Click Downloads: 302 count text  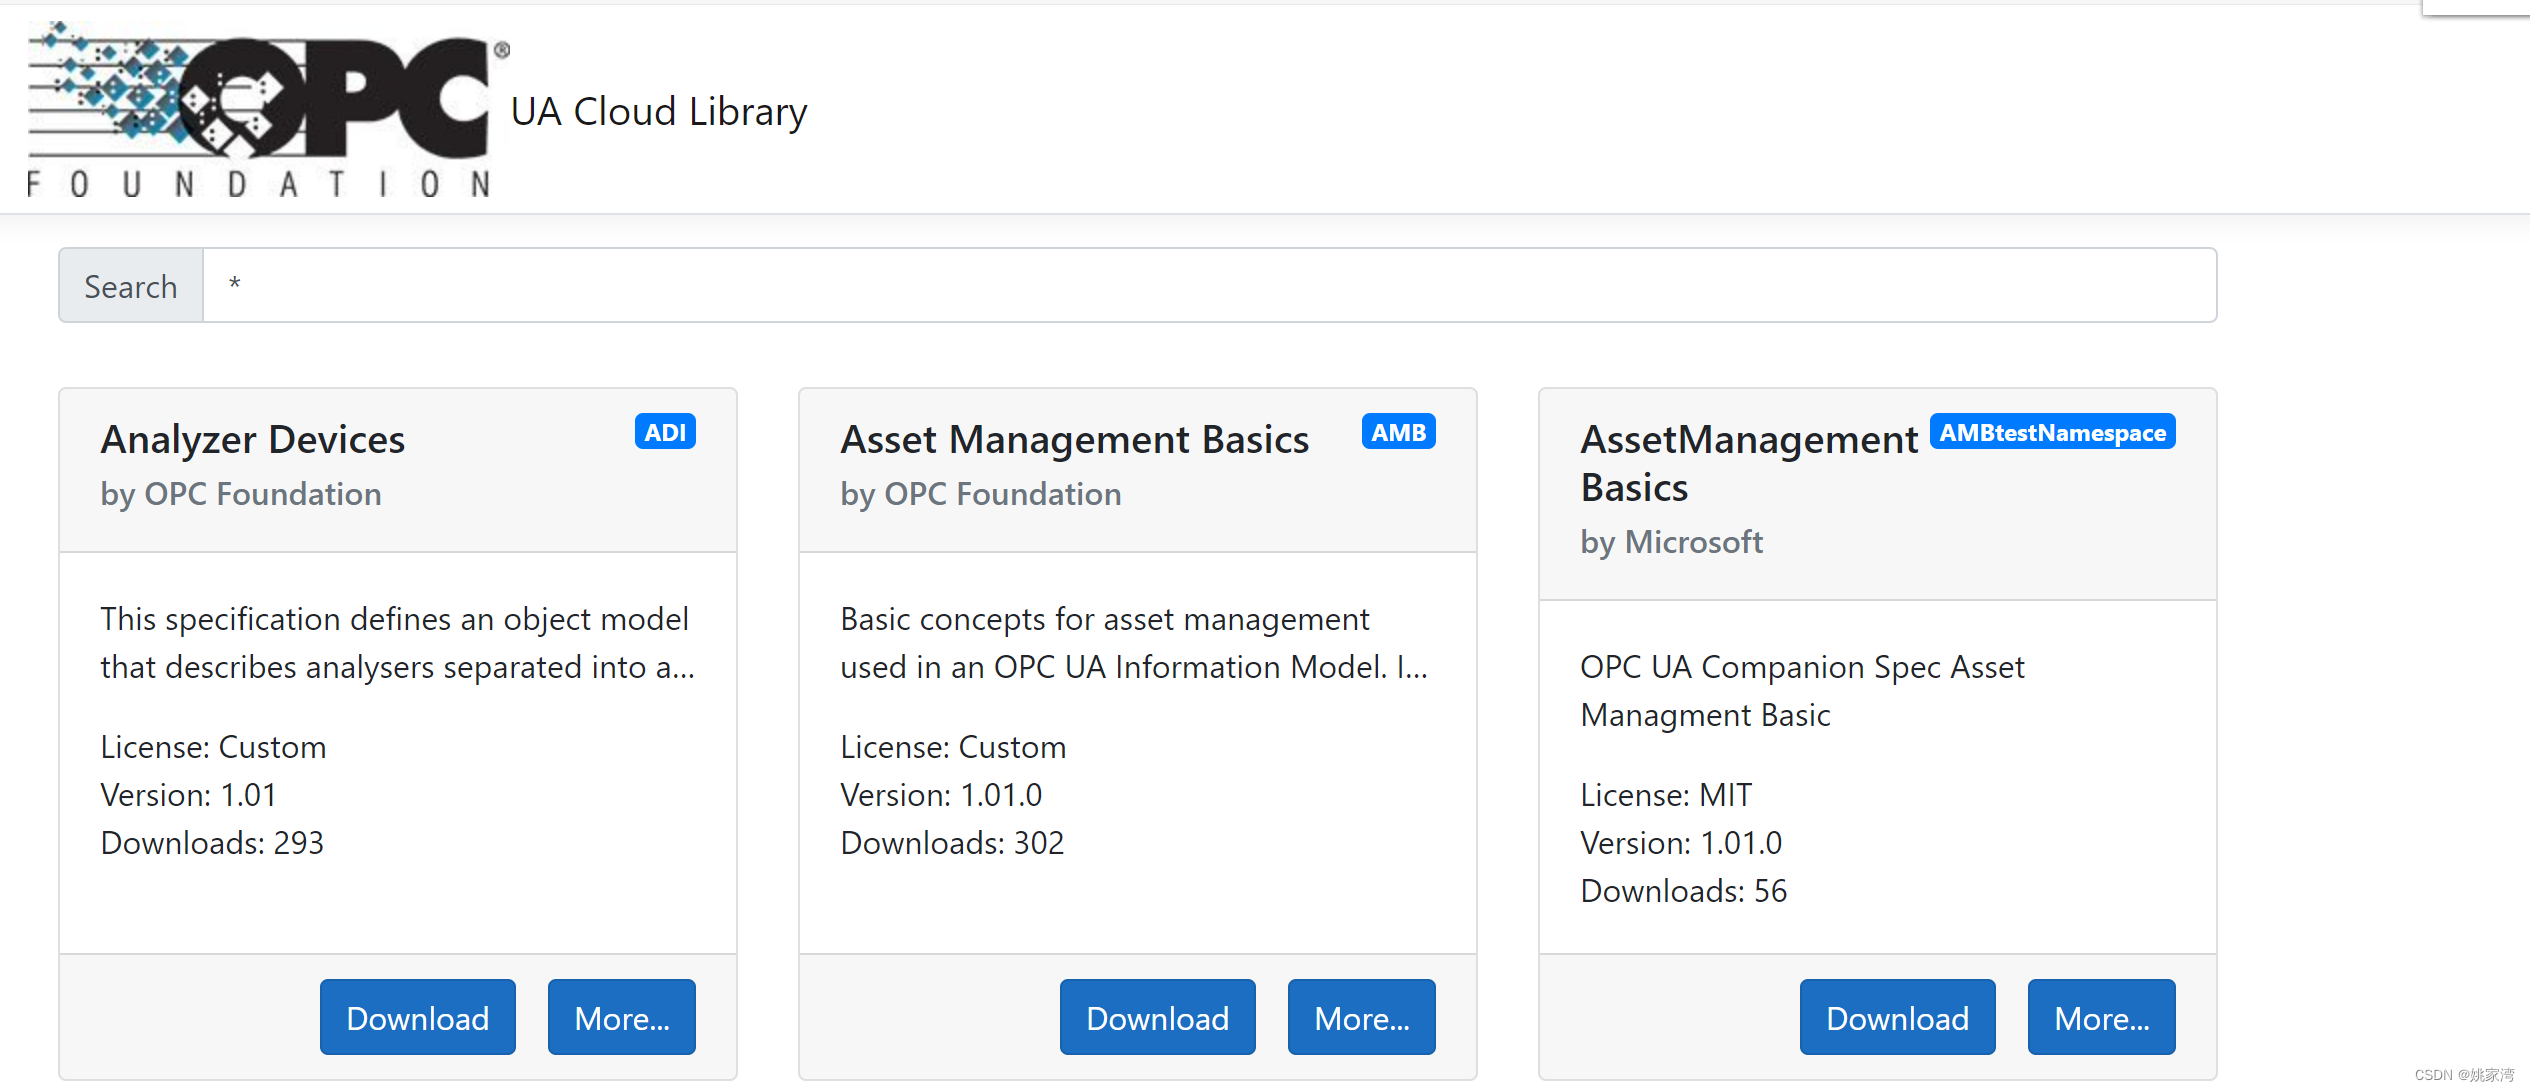click(x=952, y=843)
